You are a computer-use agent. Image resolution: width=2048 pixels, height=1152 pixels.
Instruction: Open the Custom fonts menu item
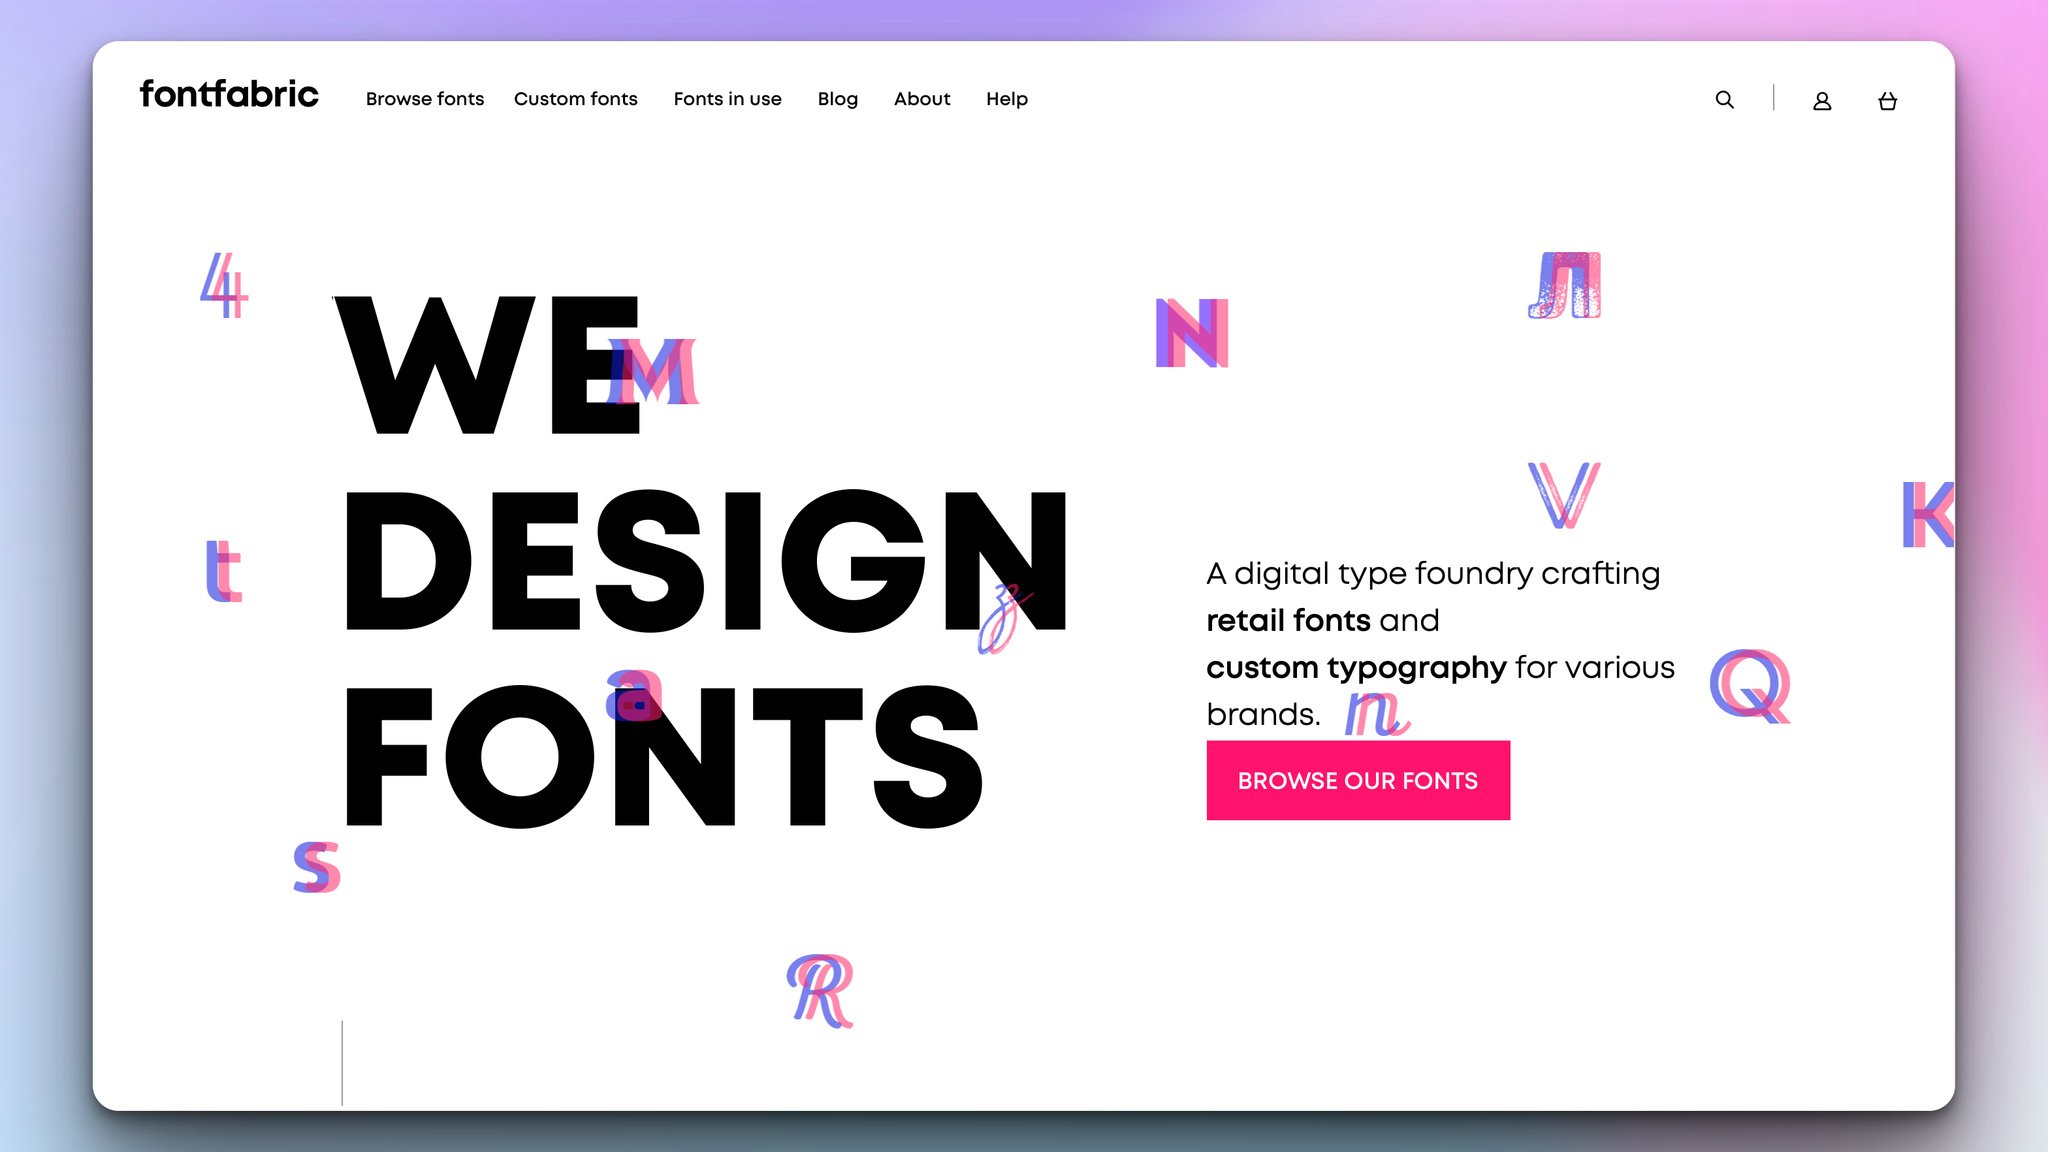(575, 98)
